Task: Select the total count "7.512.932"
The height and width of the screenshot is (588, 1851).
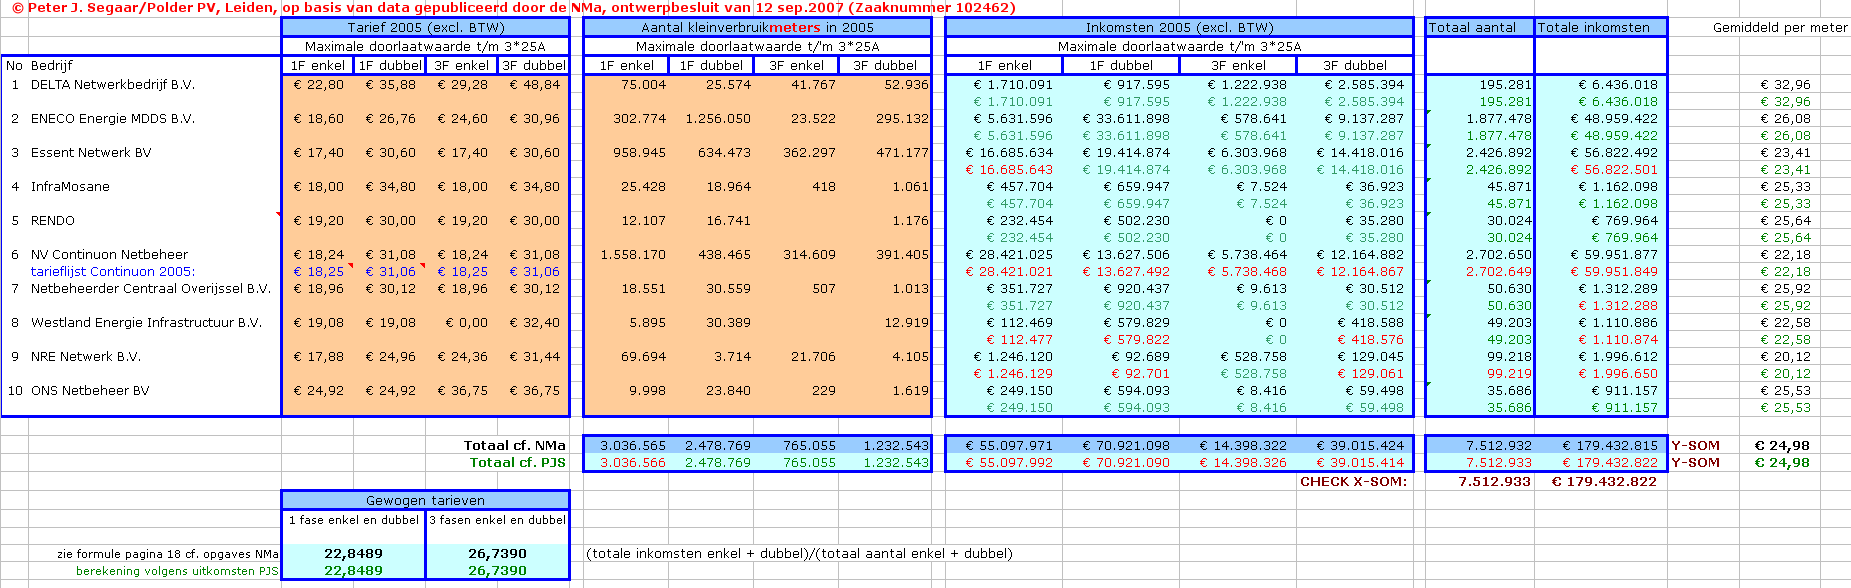Action: [x=1499, y=445]
